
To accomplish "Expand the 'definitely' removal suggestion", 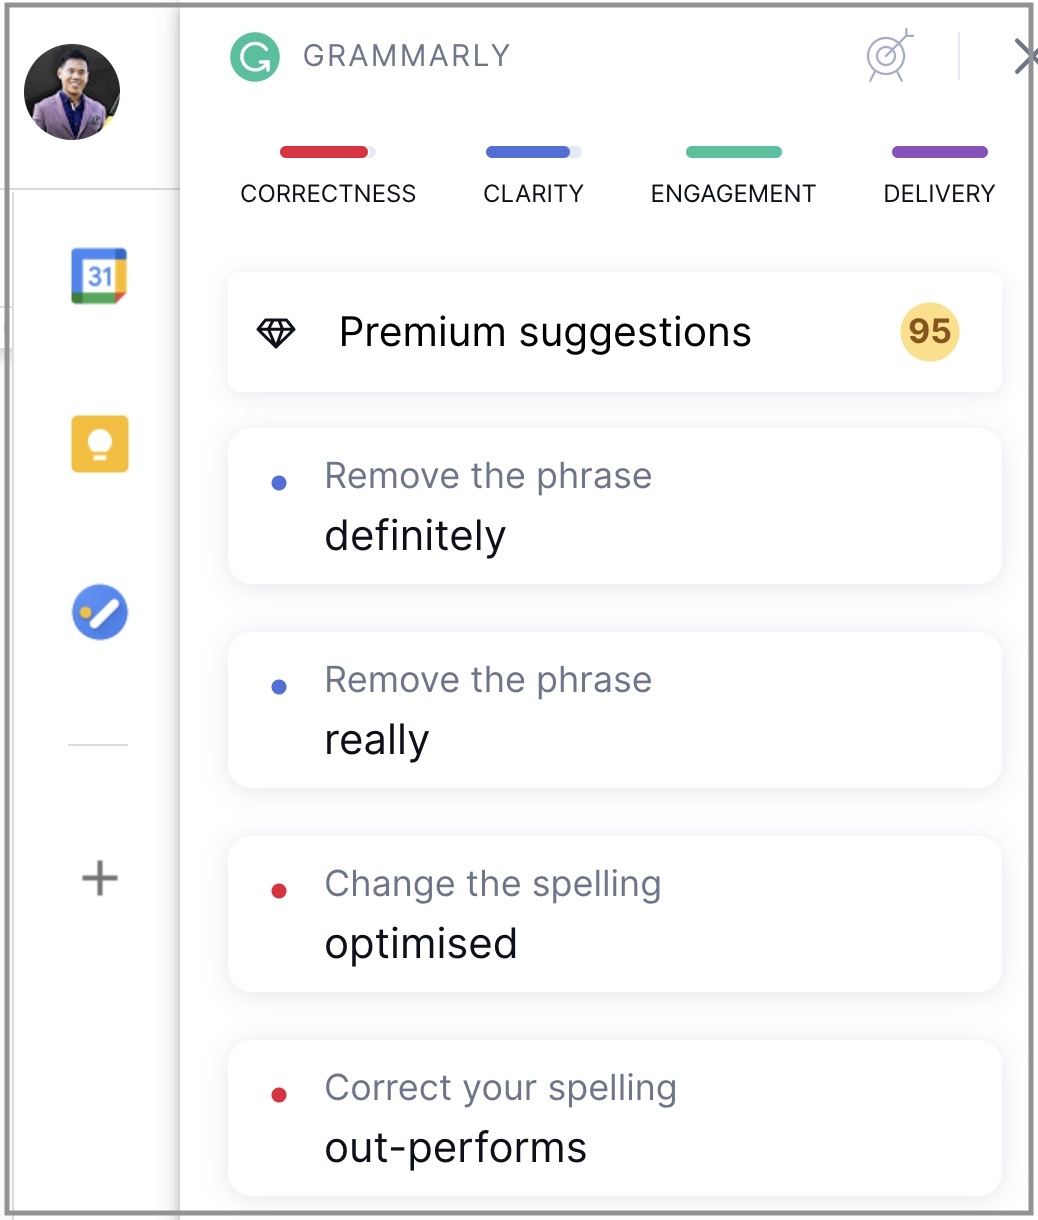I will tap(615, 506).
